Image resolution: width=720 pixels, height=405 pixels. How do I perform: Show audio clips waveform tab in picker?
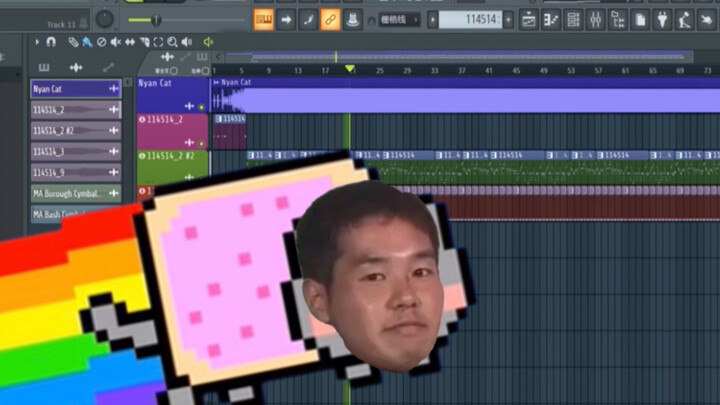76,68
